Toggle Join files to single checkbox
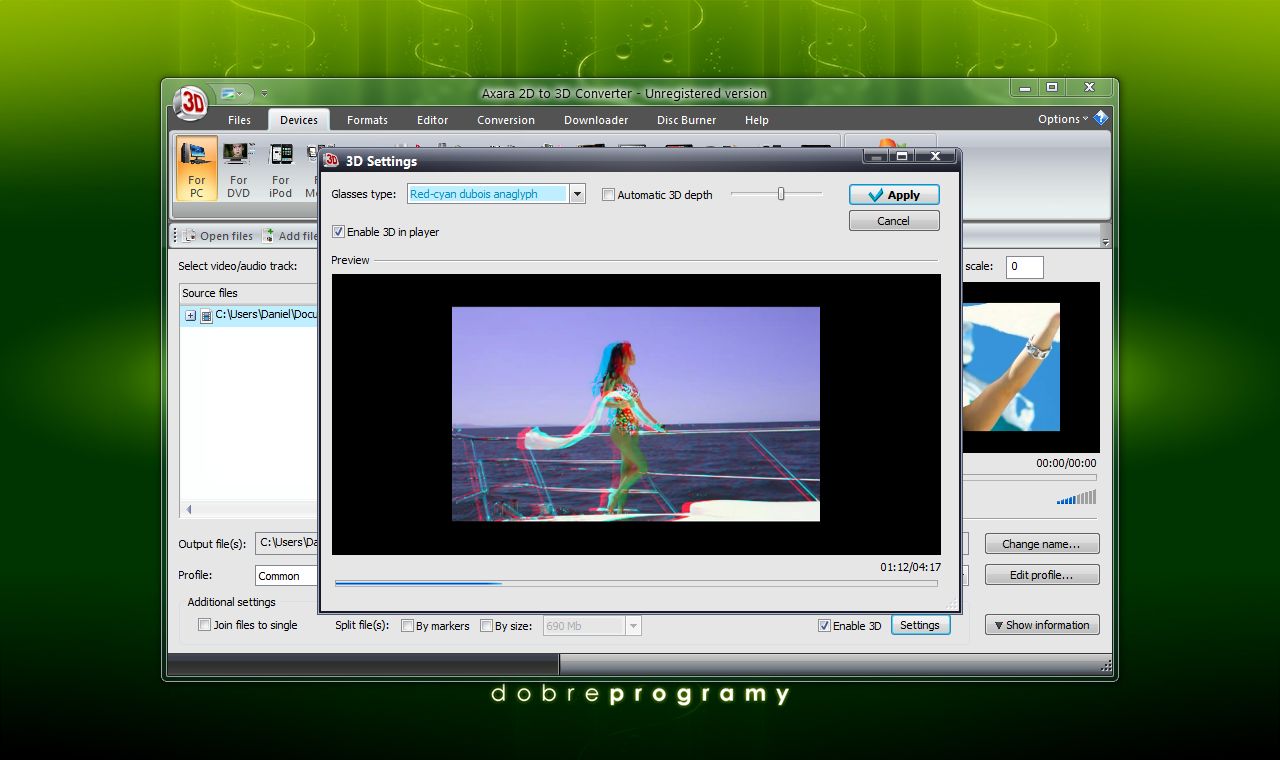Image resolution: width=1280 pixels, height=760 pixels. [204, 625]
